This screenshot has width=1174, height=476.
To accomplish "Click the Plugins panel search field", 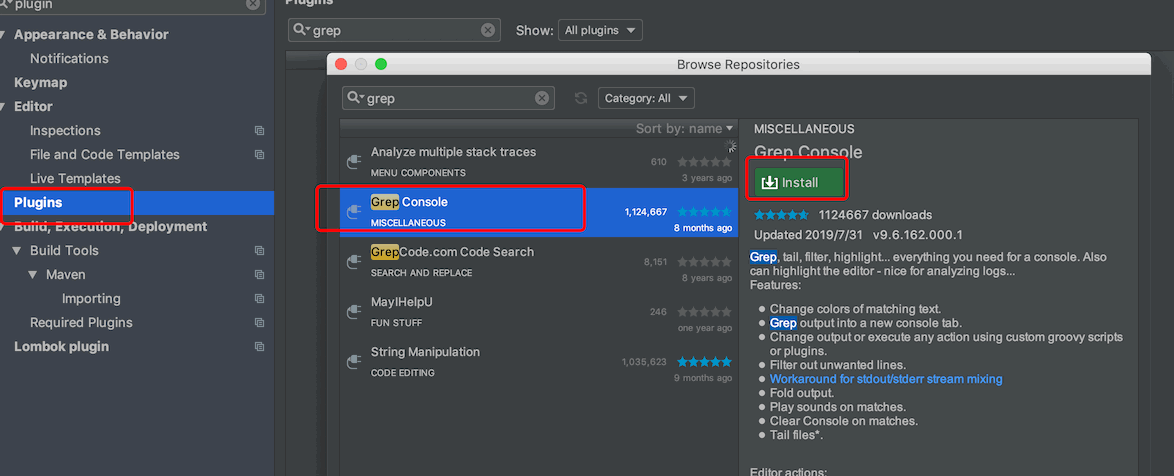I will pyautogui.click(x=395, y=30).
